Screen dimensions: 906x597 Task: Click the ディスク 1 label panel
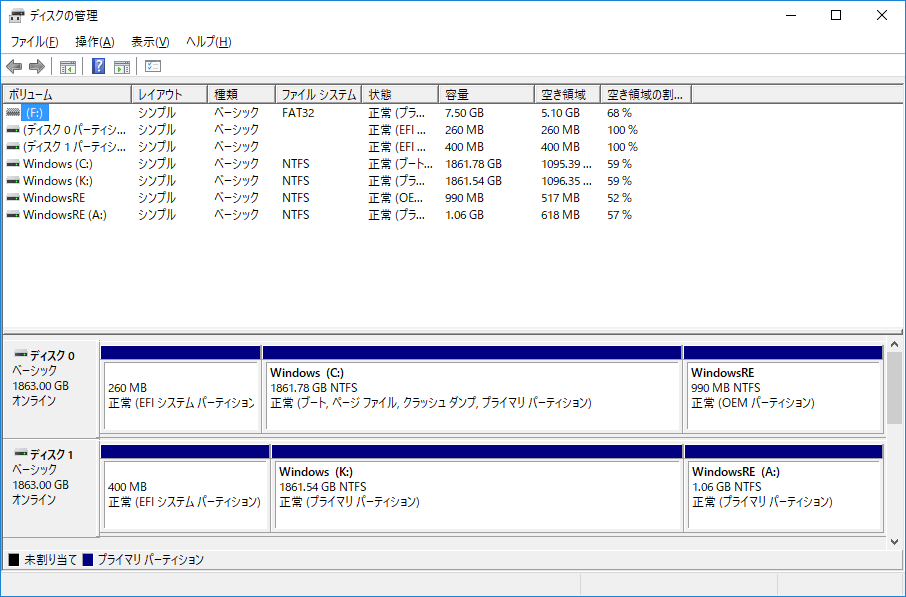coord(51,488)
